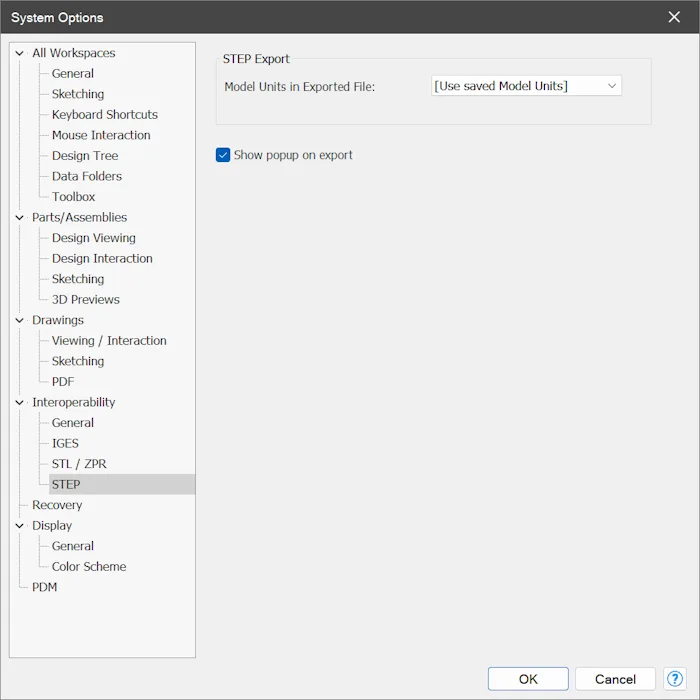Collapse the Display tree node

pyautogui.click(x=19, y=525)
